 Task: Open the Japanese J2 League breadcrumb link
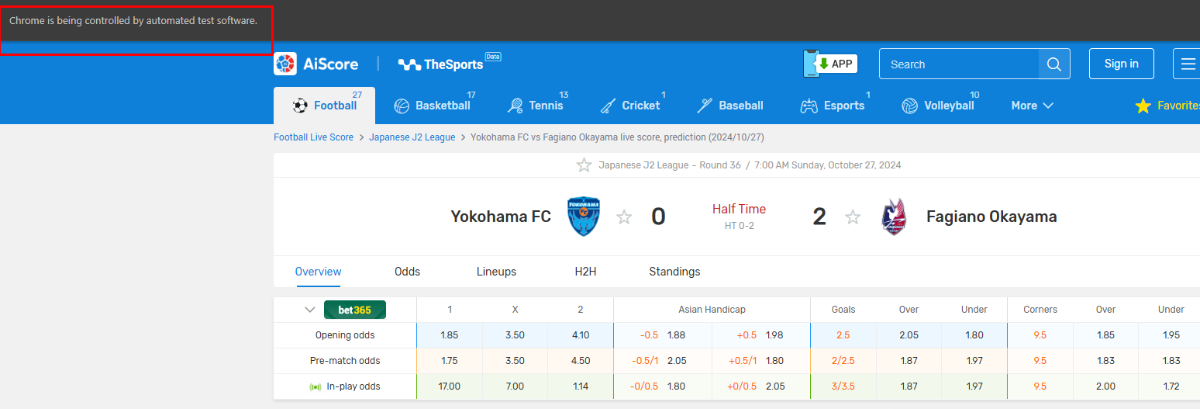point(412,137)
